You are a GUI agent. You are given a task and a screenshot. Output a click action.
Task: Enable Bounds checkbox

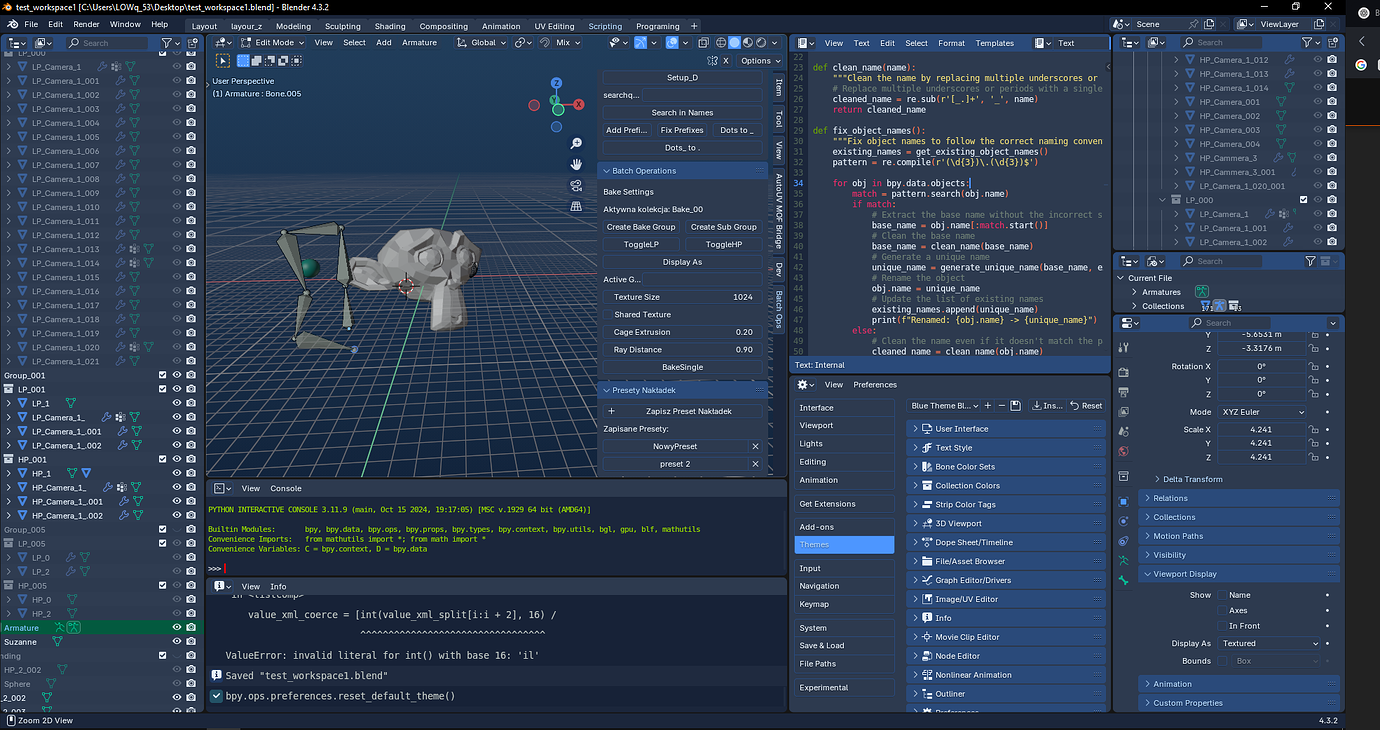pyautogui.click(x=1222, y=661)
